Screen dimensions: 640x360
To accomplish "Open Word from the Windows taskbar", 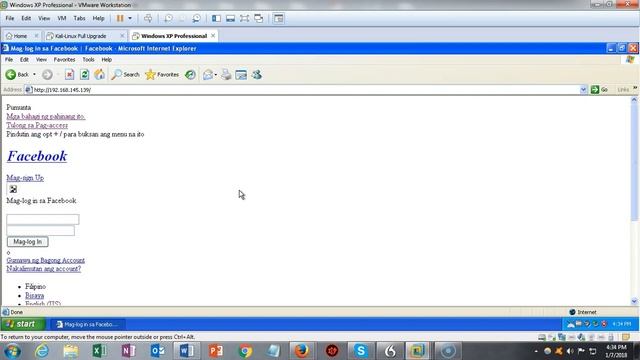I will click(187, 351).
